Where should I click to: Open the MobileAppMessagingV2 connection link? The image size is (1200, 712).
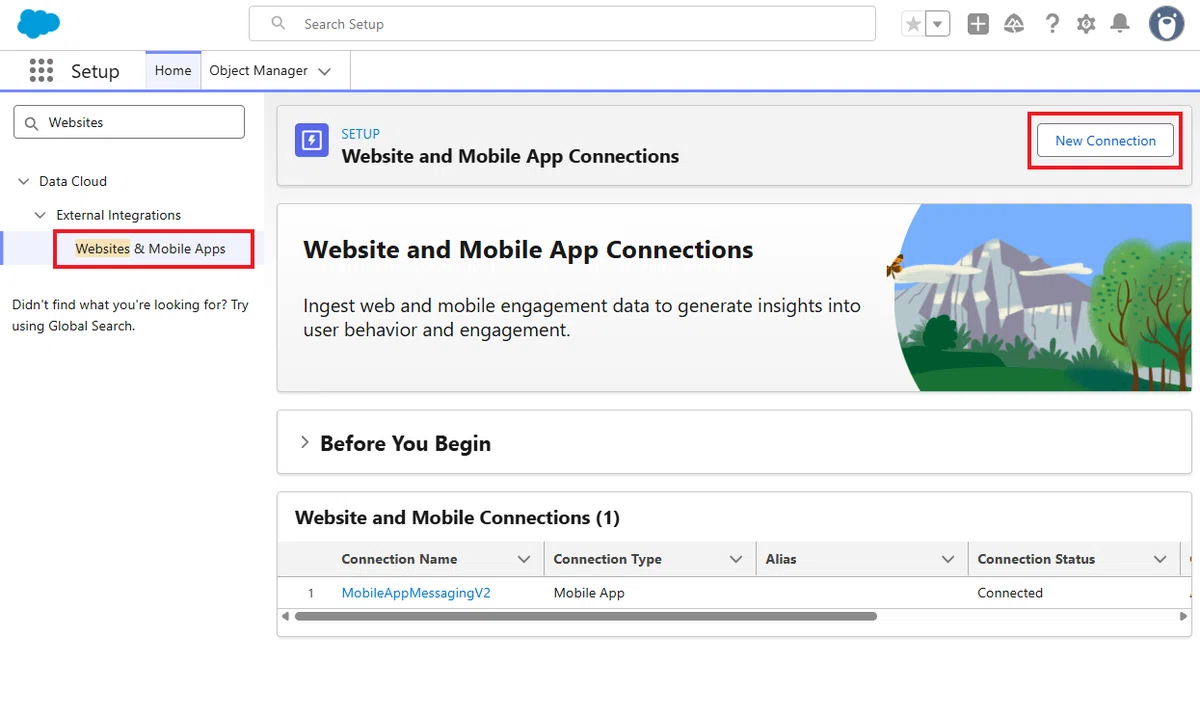pyautogui.click(x=416, y=593)
